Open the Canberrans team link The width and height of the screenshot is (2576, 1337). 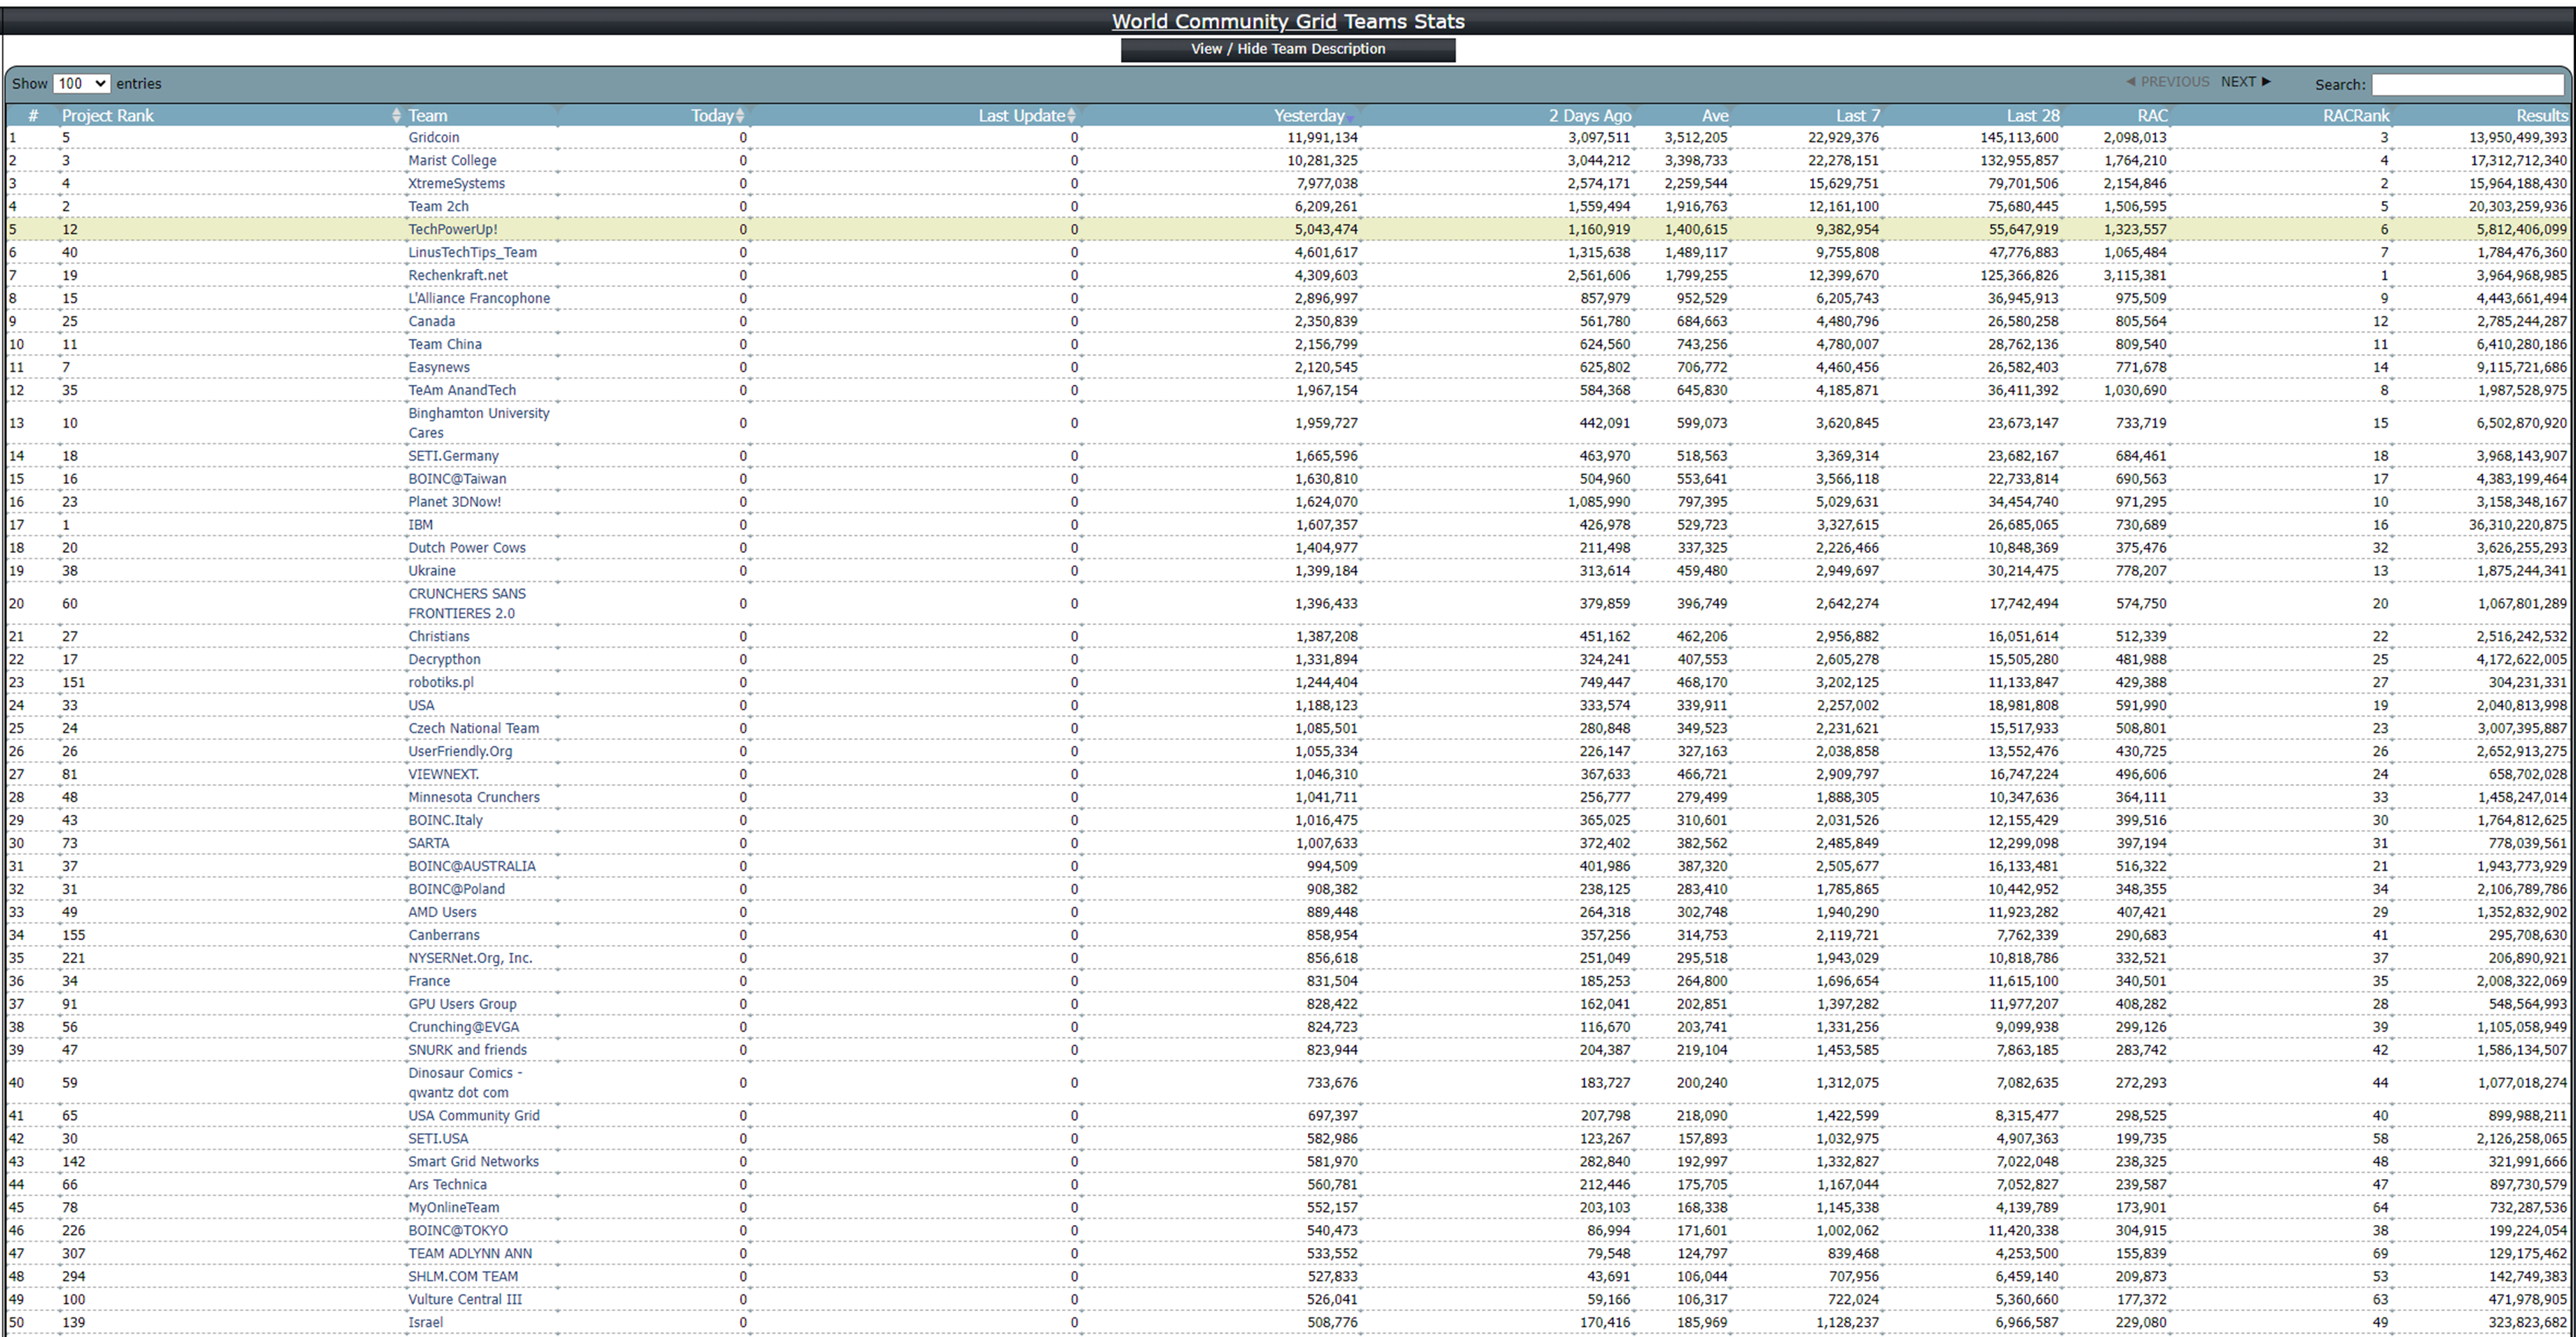(x=443, y=936)
